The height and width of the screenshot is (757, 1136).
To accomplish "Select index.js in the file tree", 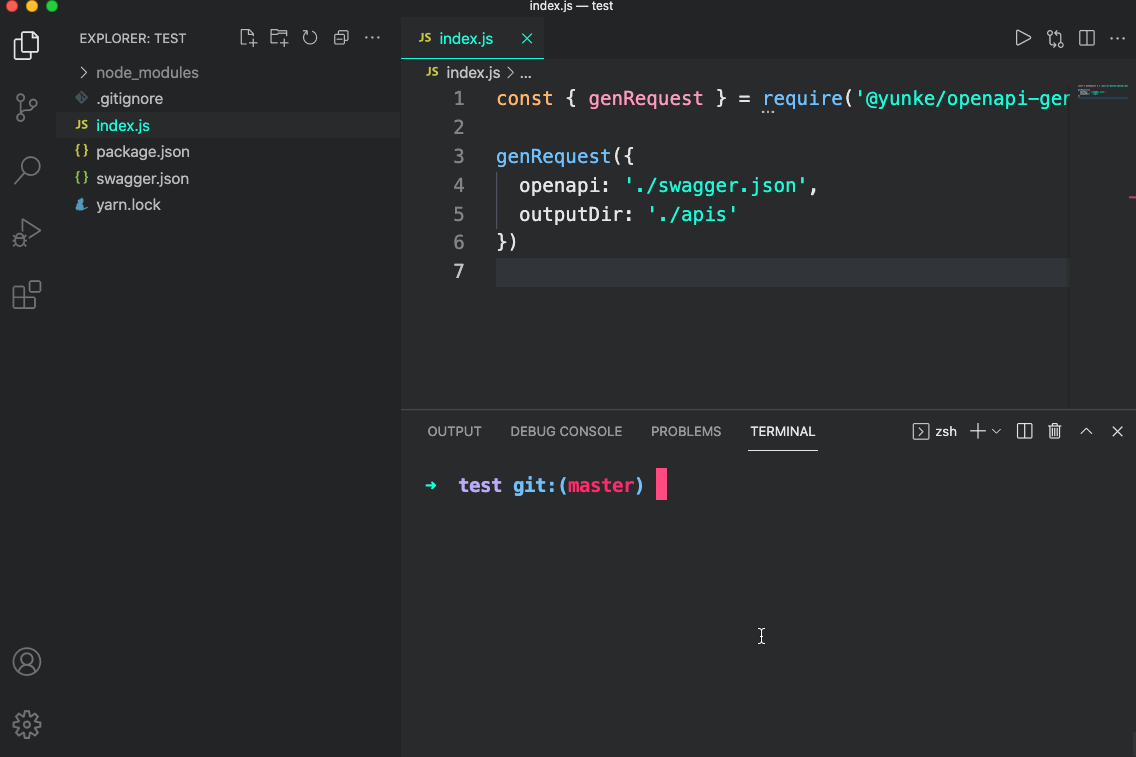I will pyautogui.click(x=228, y=125).
